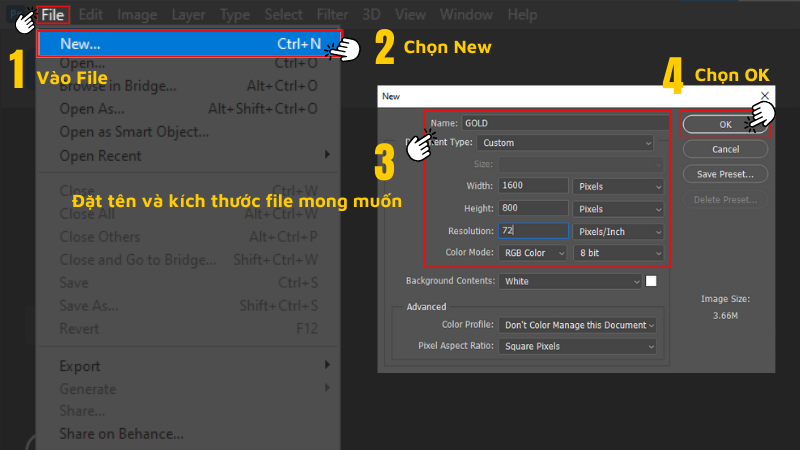
Task: Click the Width field showing 1600
Action: coord(533,185)
